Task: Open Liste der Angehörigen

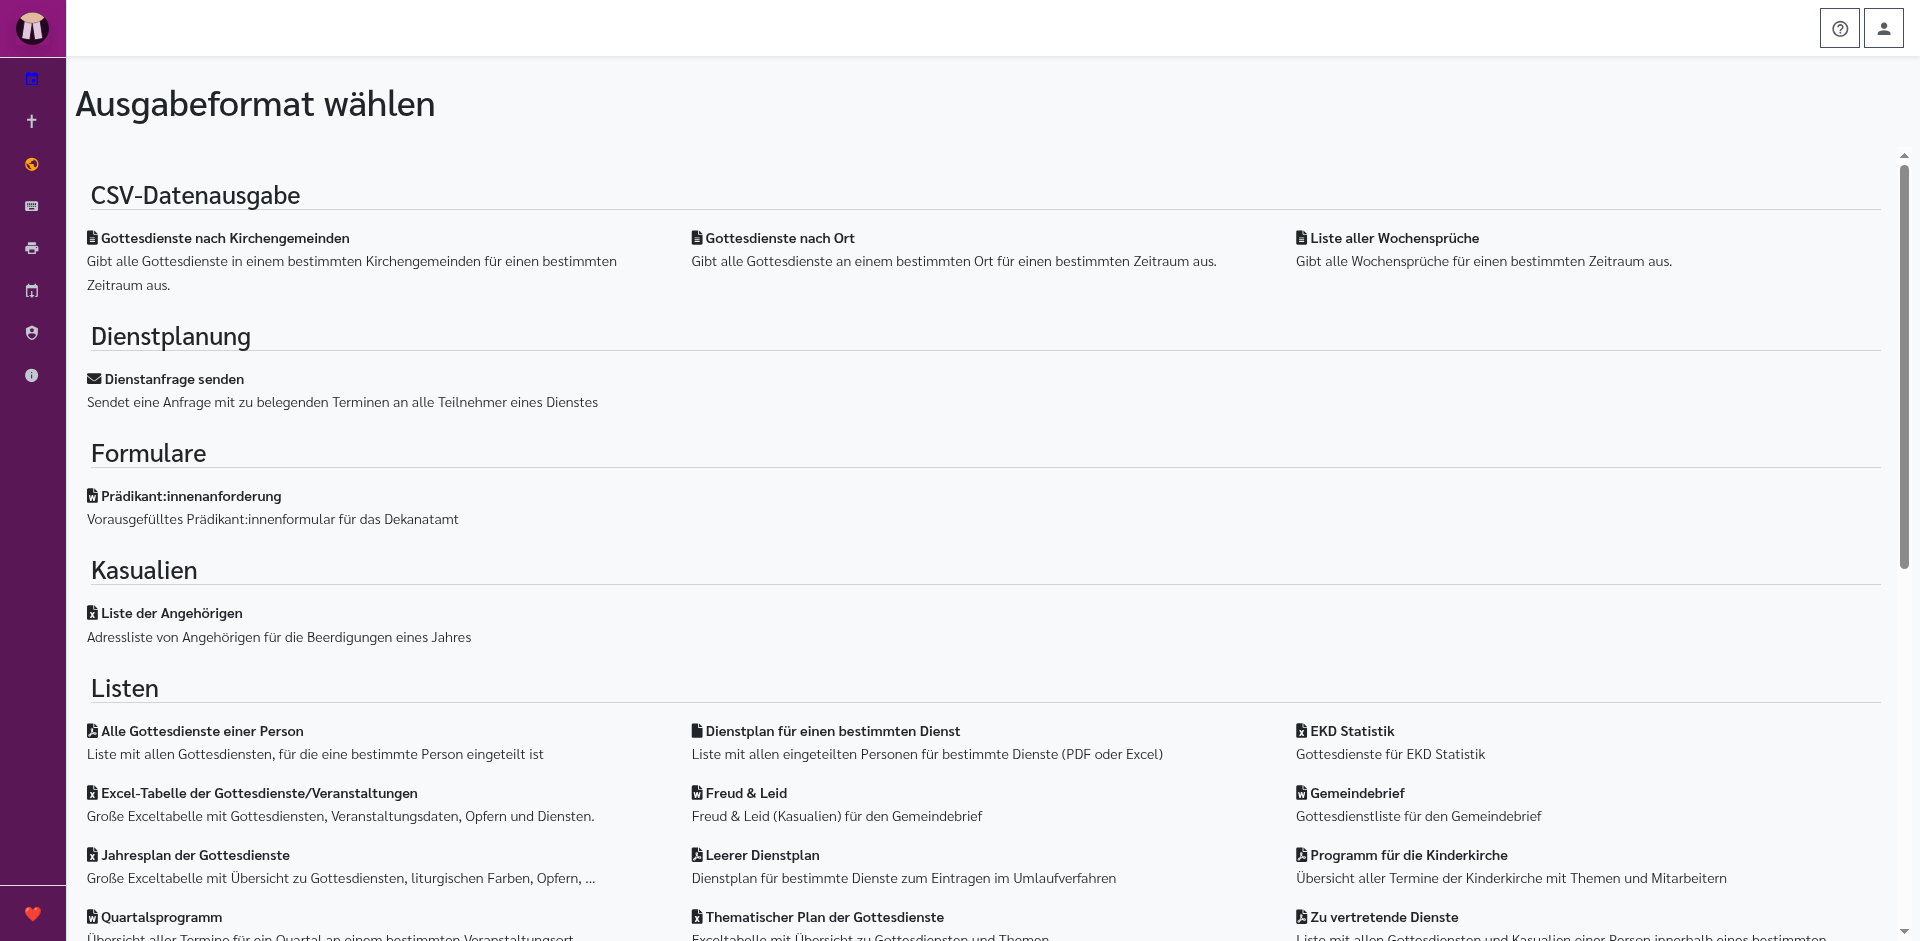Action: (171, 613)
